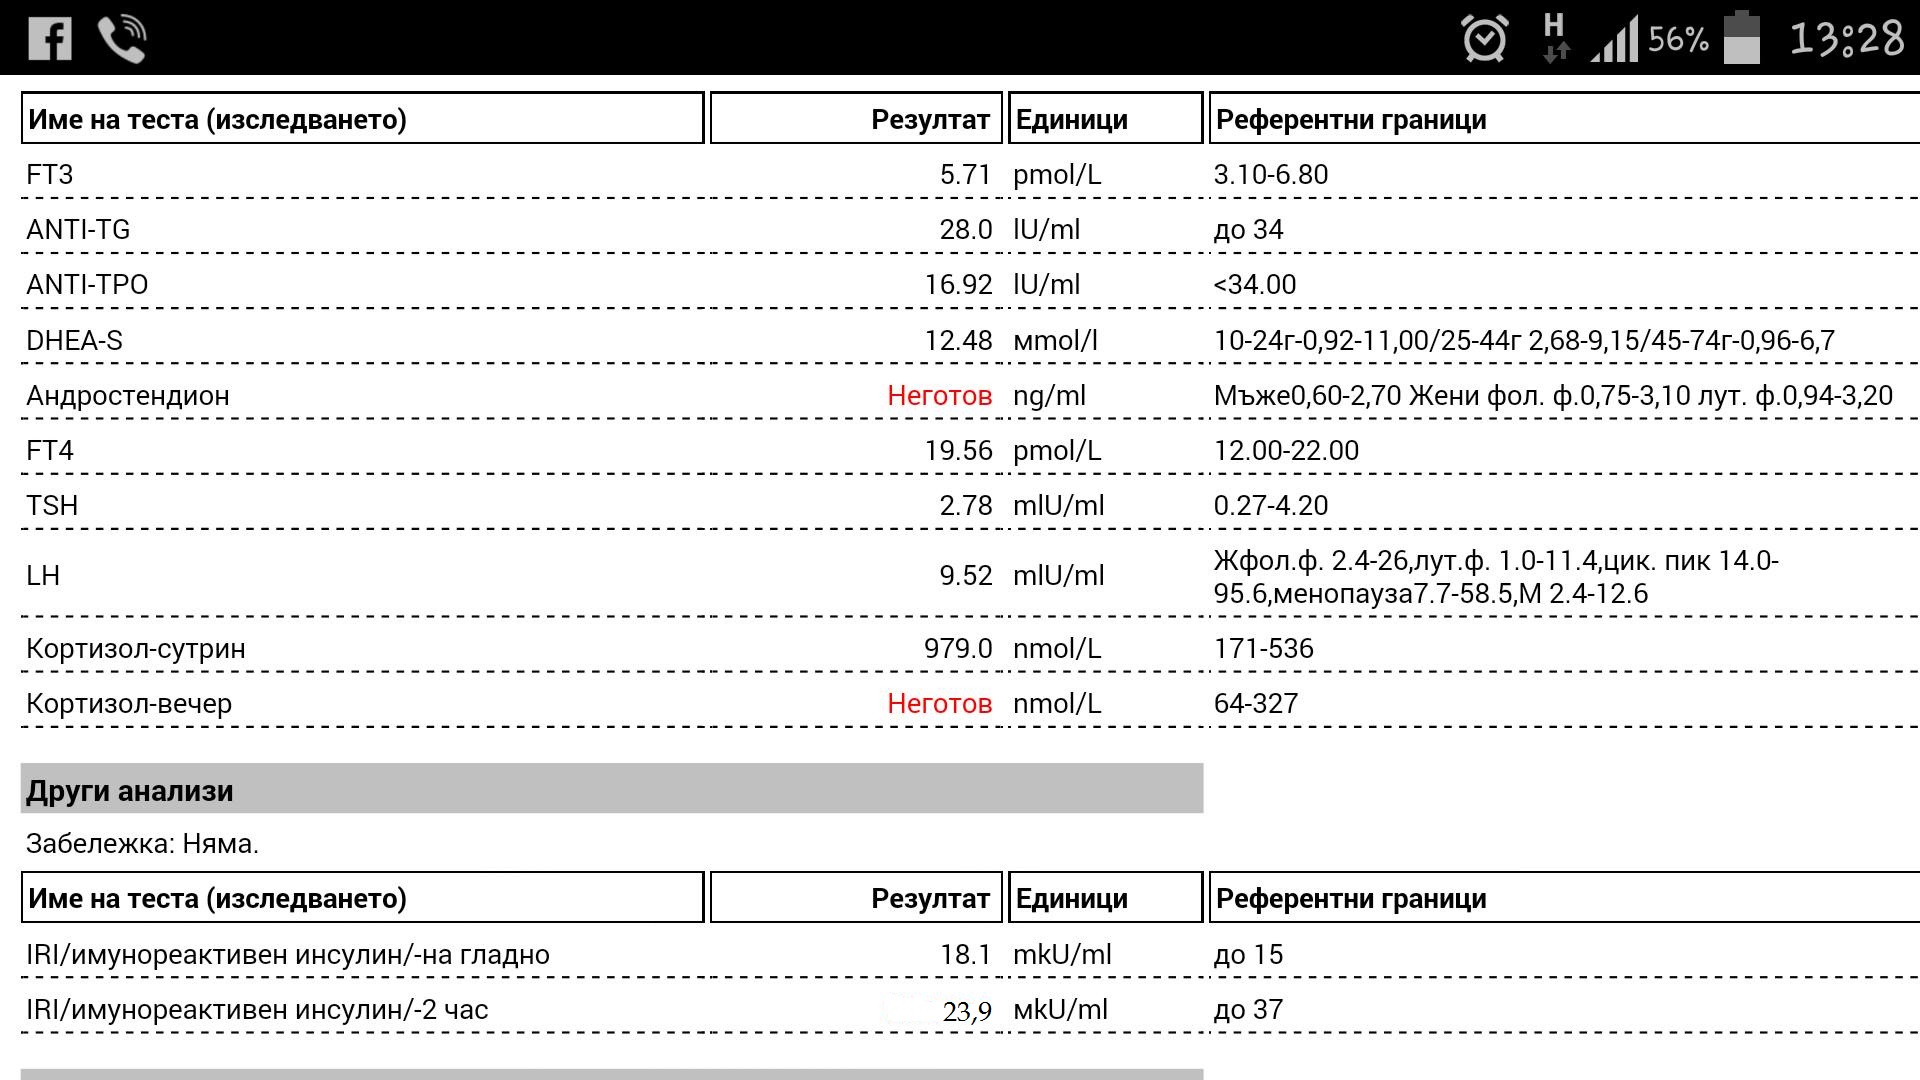Viewport: 1920px width, 1080px height.
Task: Select DHEA-S age-based reference ranges
Action: pos(1524,341)
